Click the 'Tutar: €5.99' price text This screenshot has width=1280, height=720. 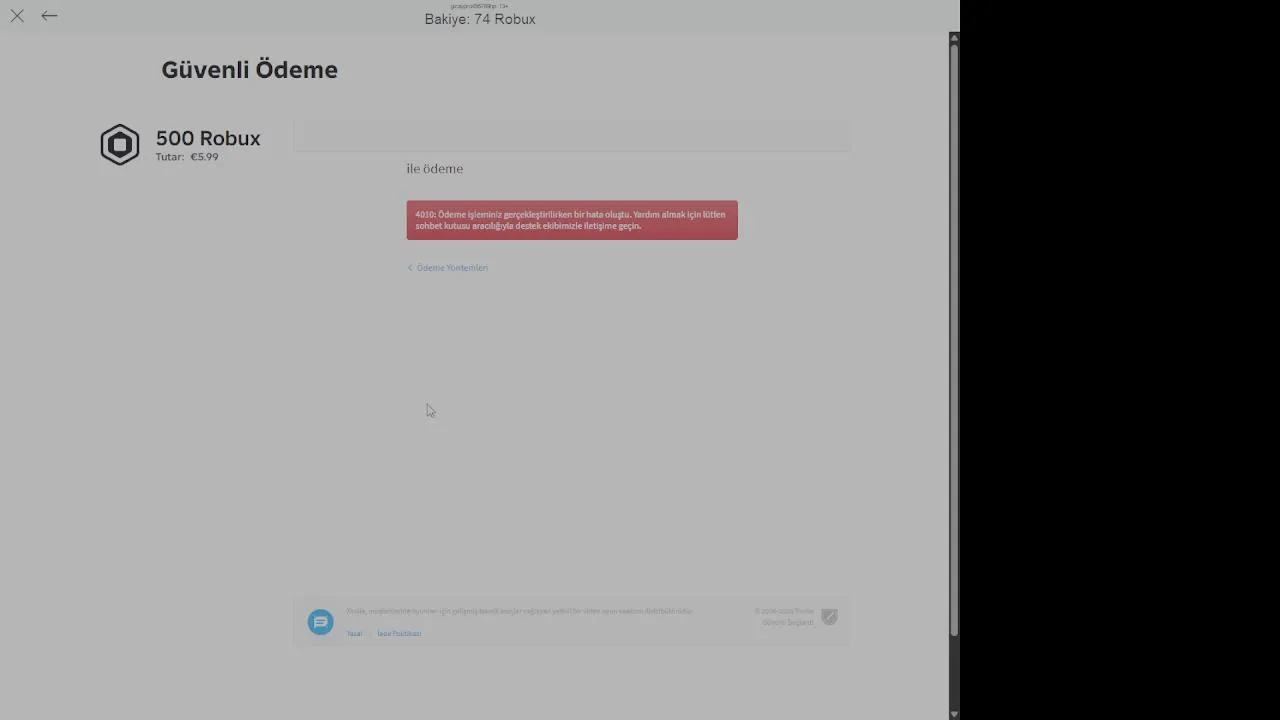tap(187, 157)
